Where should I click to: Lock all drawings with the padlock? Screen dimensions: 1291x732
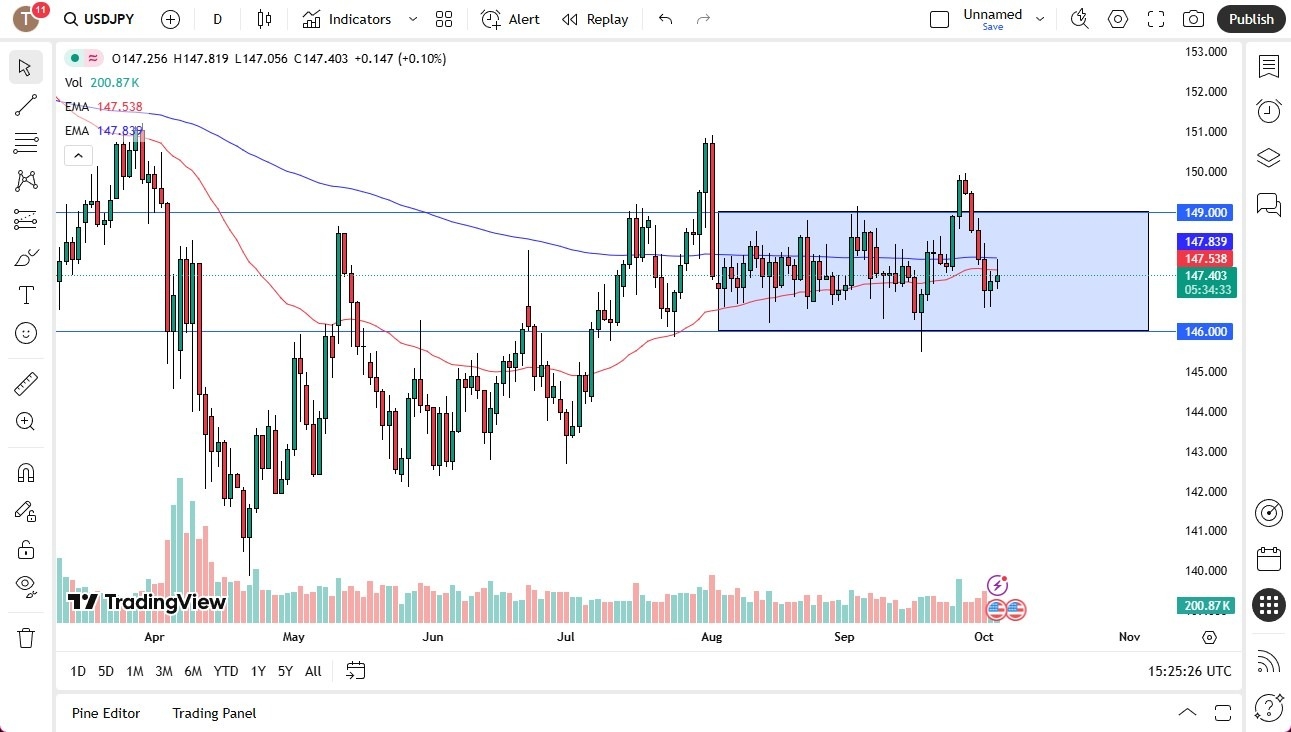[25, 549]
